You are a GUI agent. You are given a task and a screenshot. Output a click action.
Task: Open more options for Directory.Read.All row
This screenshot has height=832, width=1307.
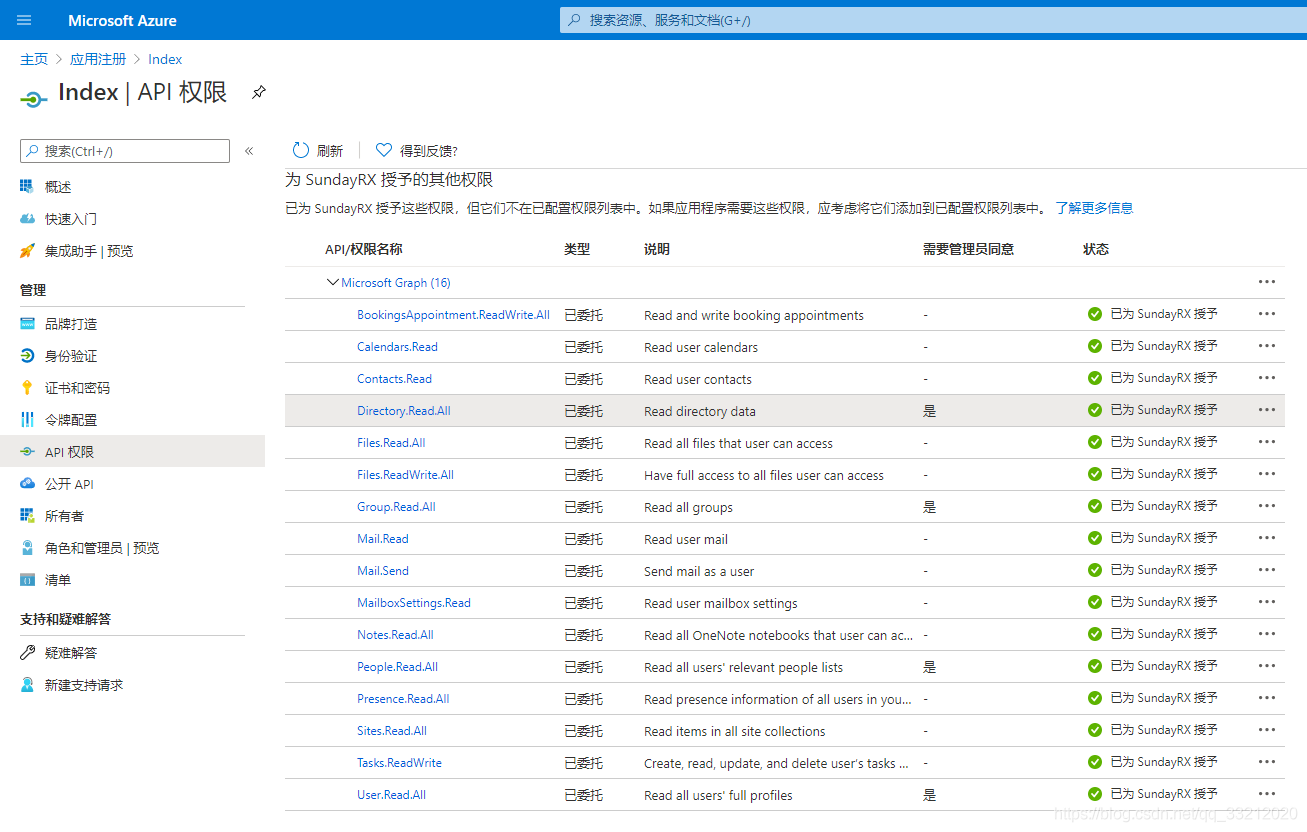pos(1267,410)
